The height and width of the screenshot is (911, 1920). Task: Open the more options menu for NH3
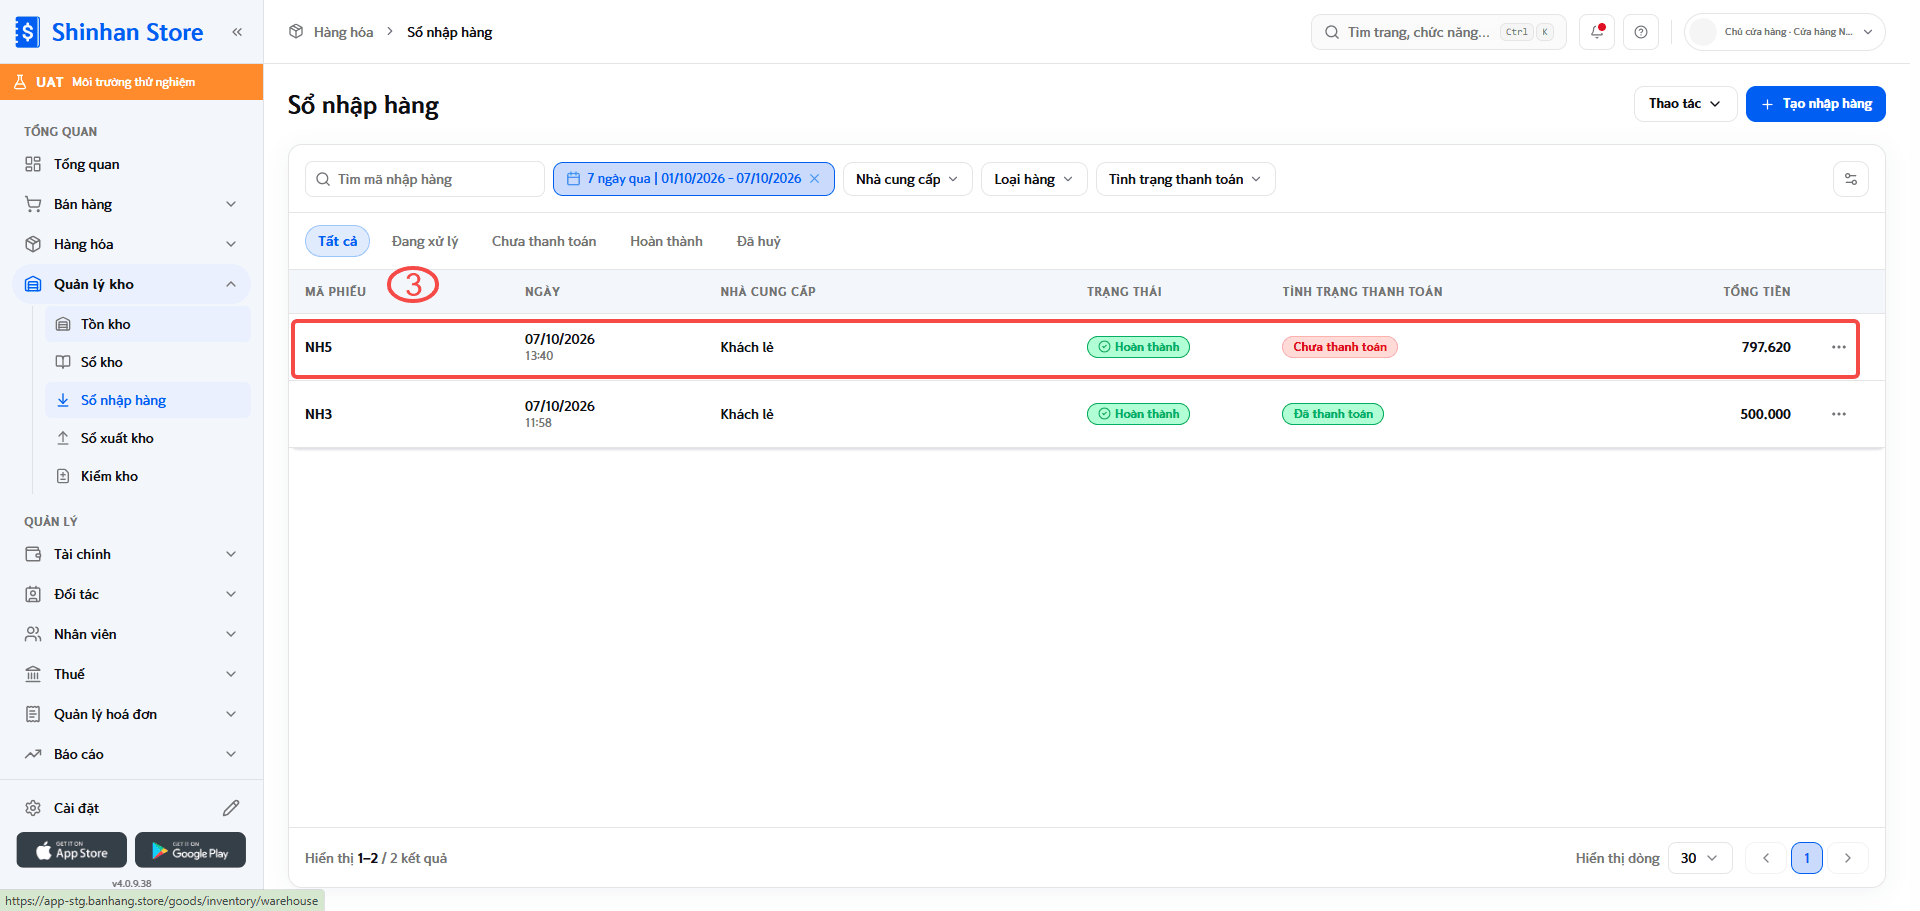tap(1839, 414)
